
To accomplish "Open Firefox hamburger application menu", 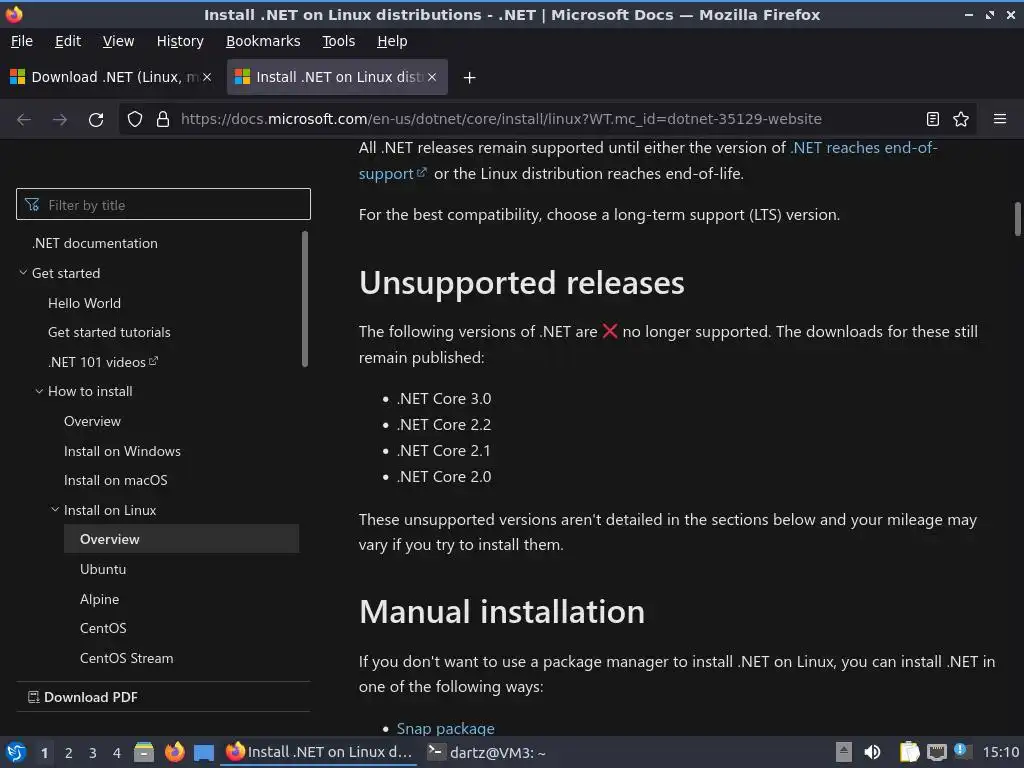I will (x=999, y=119).
